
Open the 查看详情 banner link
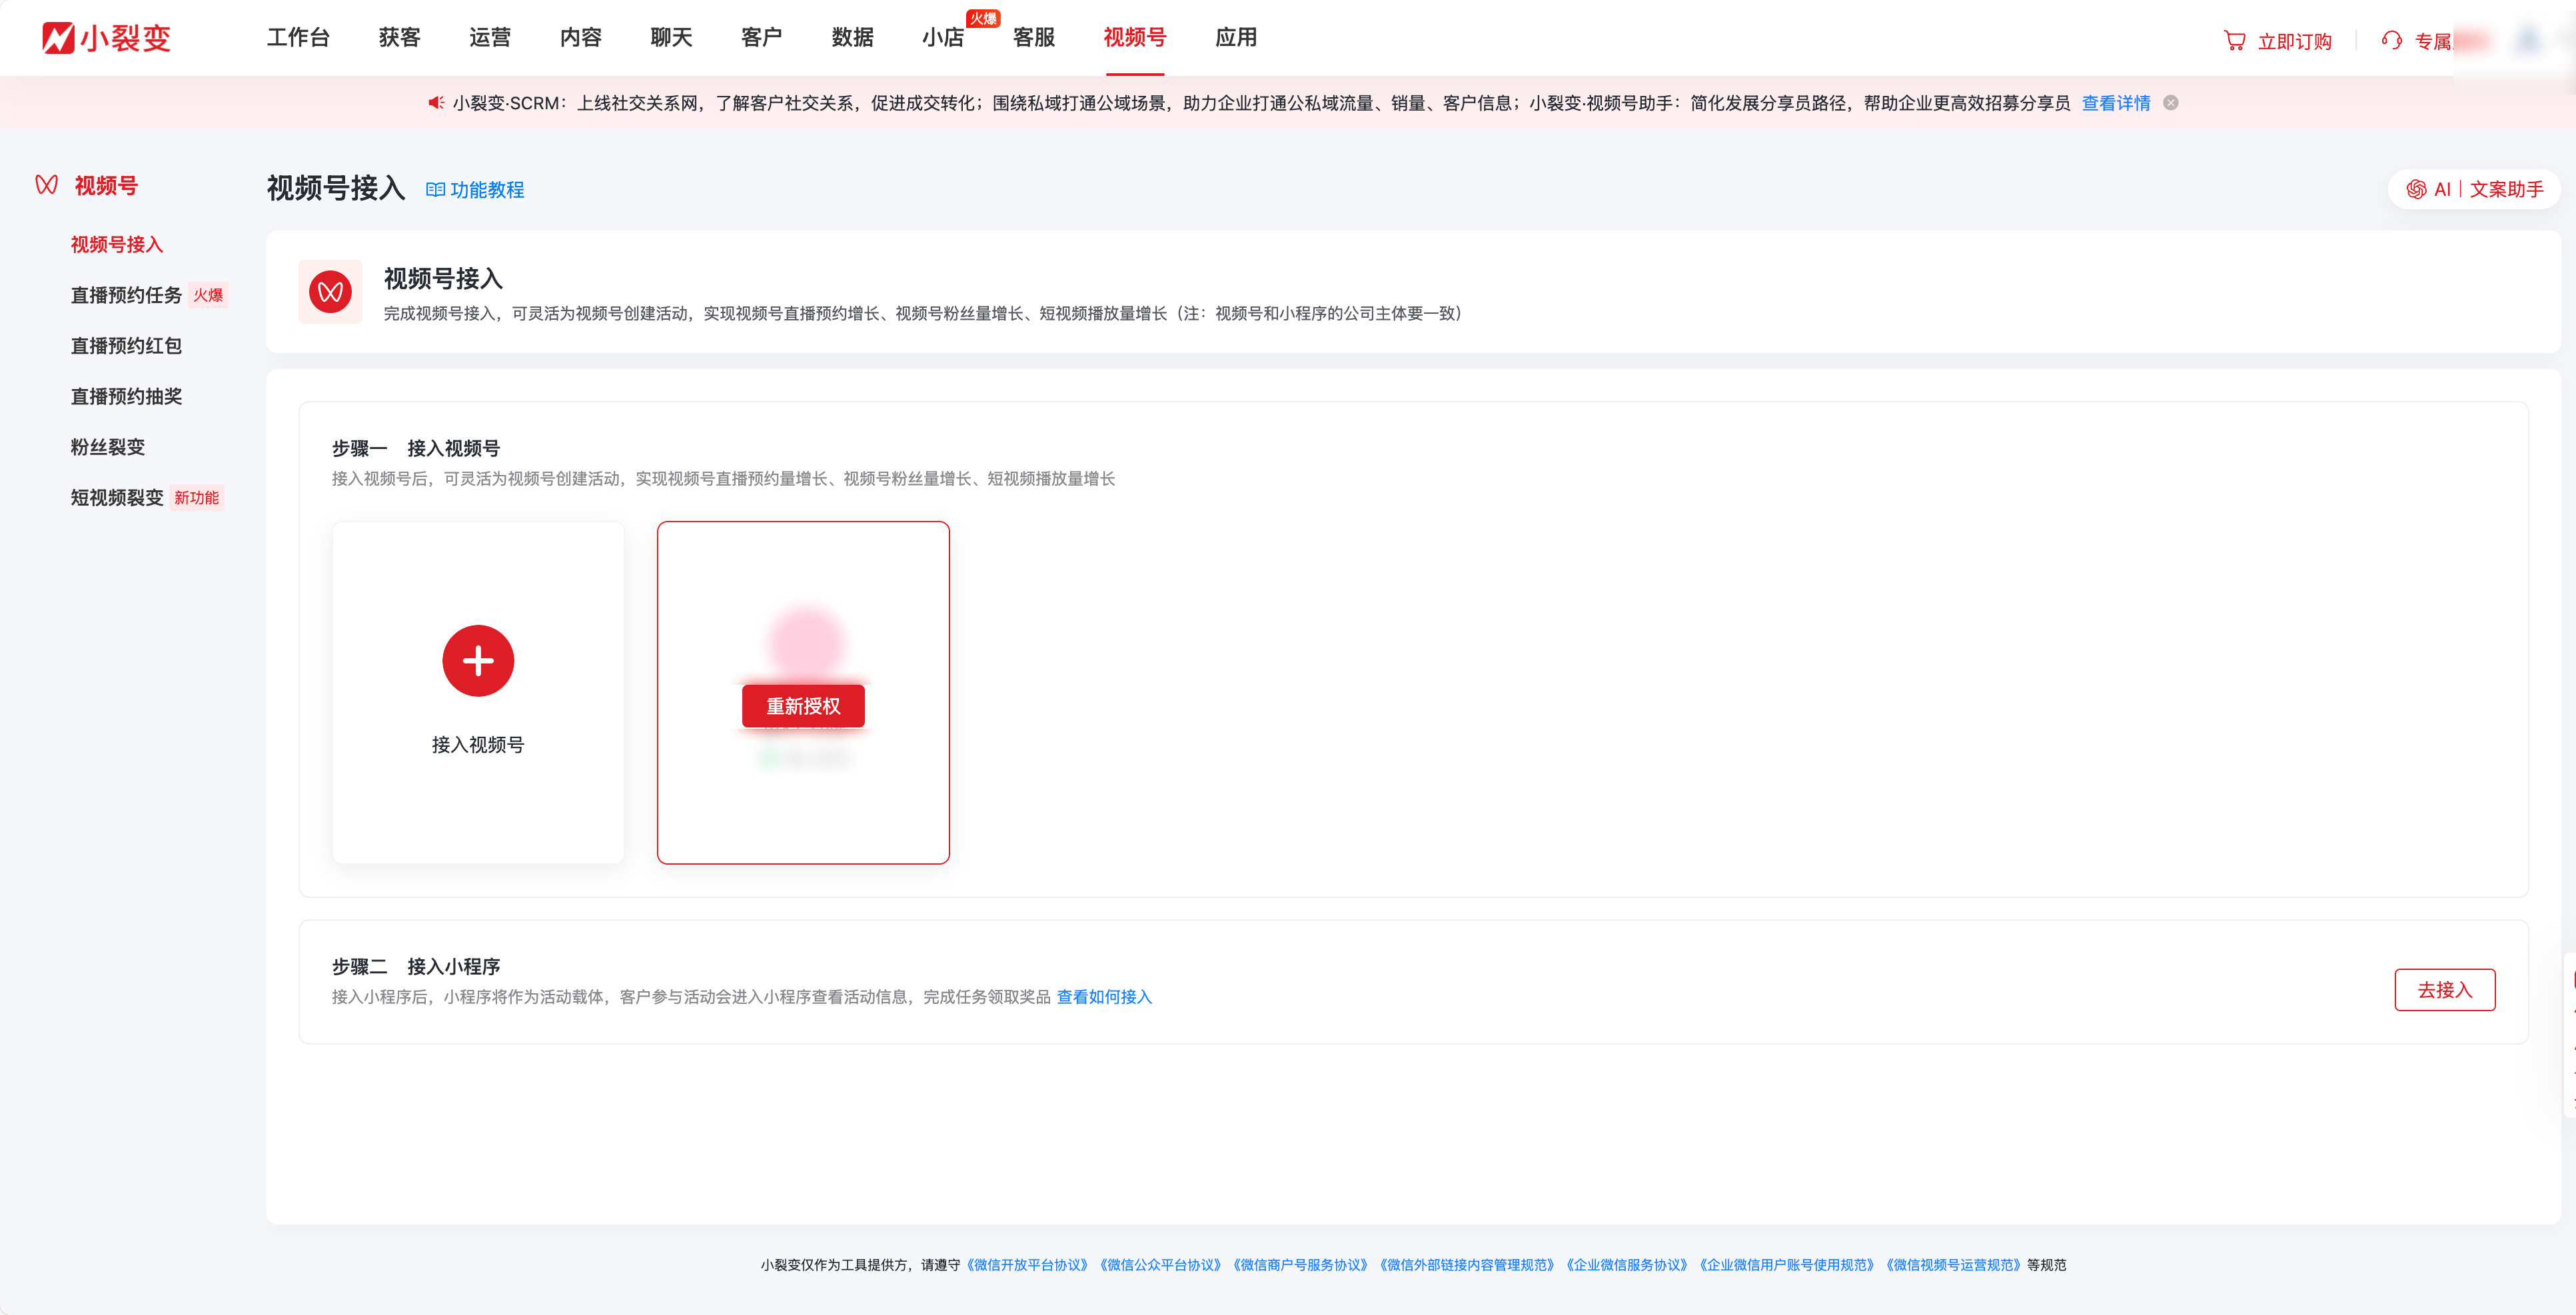[x=2115, y=103]
